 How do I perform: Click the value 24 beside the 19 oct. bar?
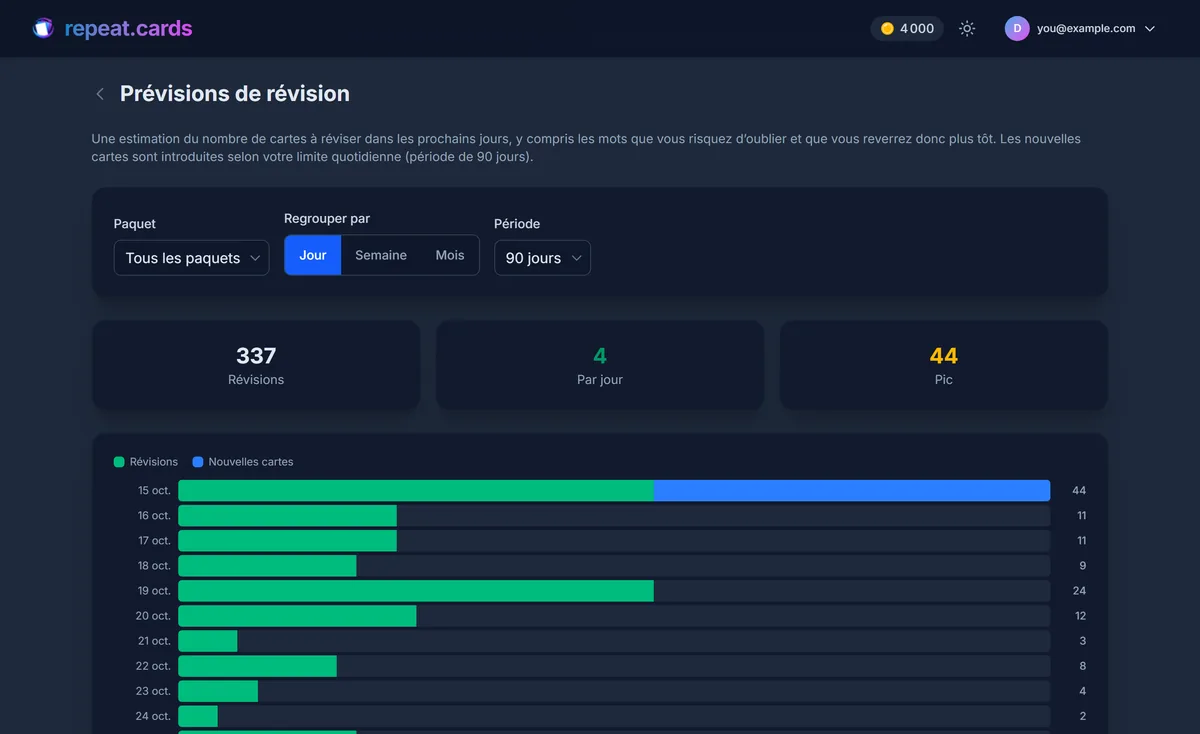(x=1079, y=591)
